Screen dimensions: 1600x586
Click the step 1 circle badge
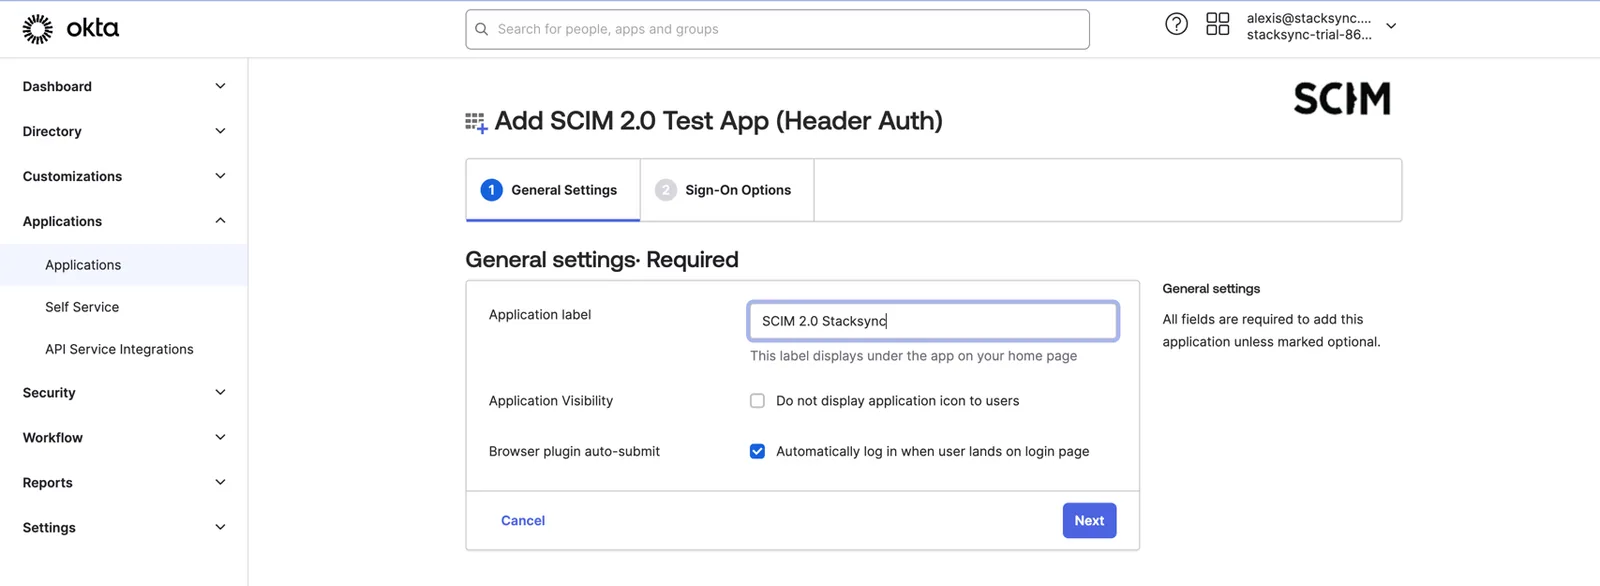point(491,190)
